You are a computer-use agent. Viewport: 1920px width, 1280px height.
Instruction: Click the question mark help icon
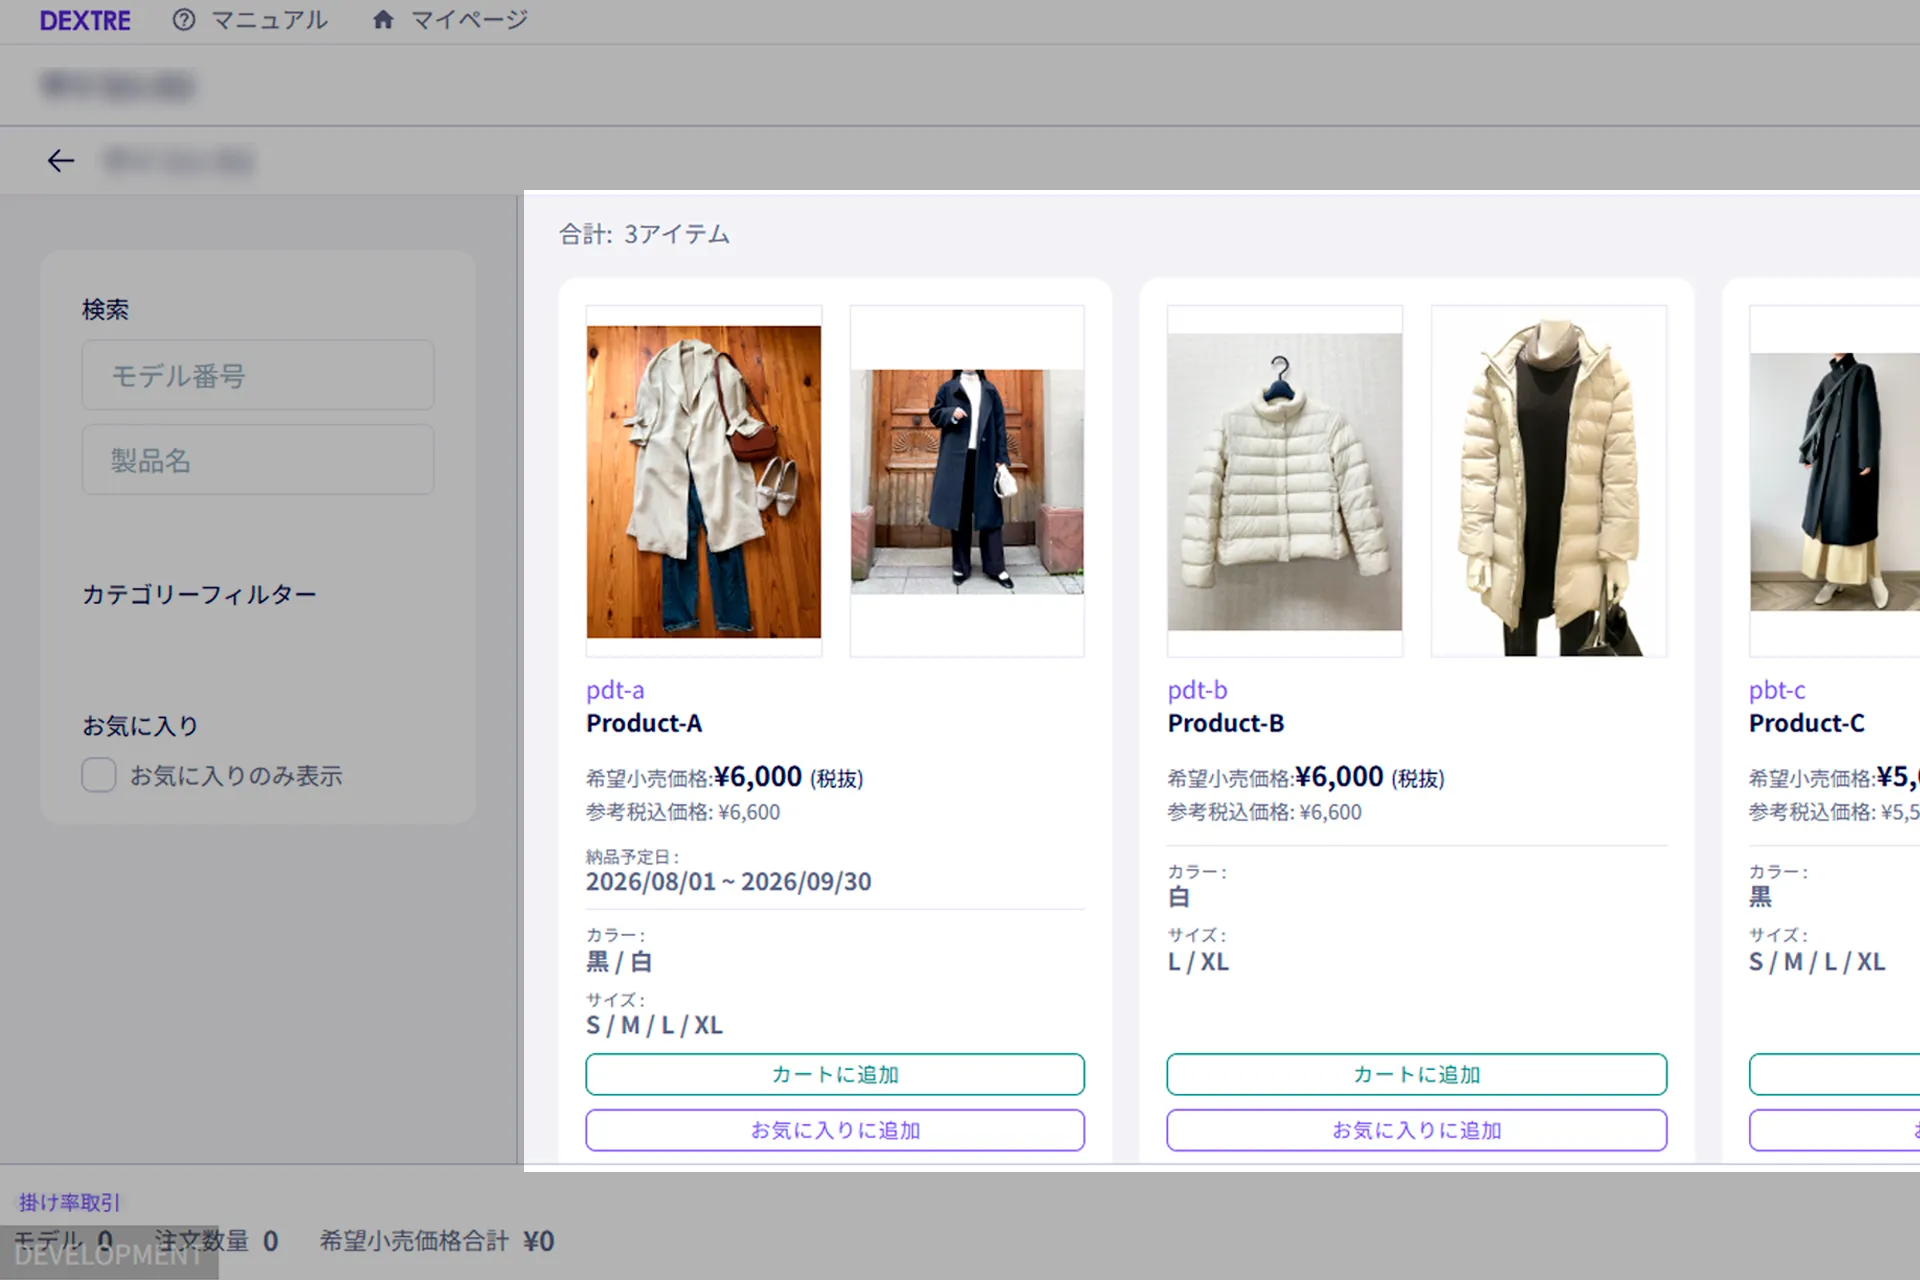click(x=184, y=20)
